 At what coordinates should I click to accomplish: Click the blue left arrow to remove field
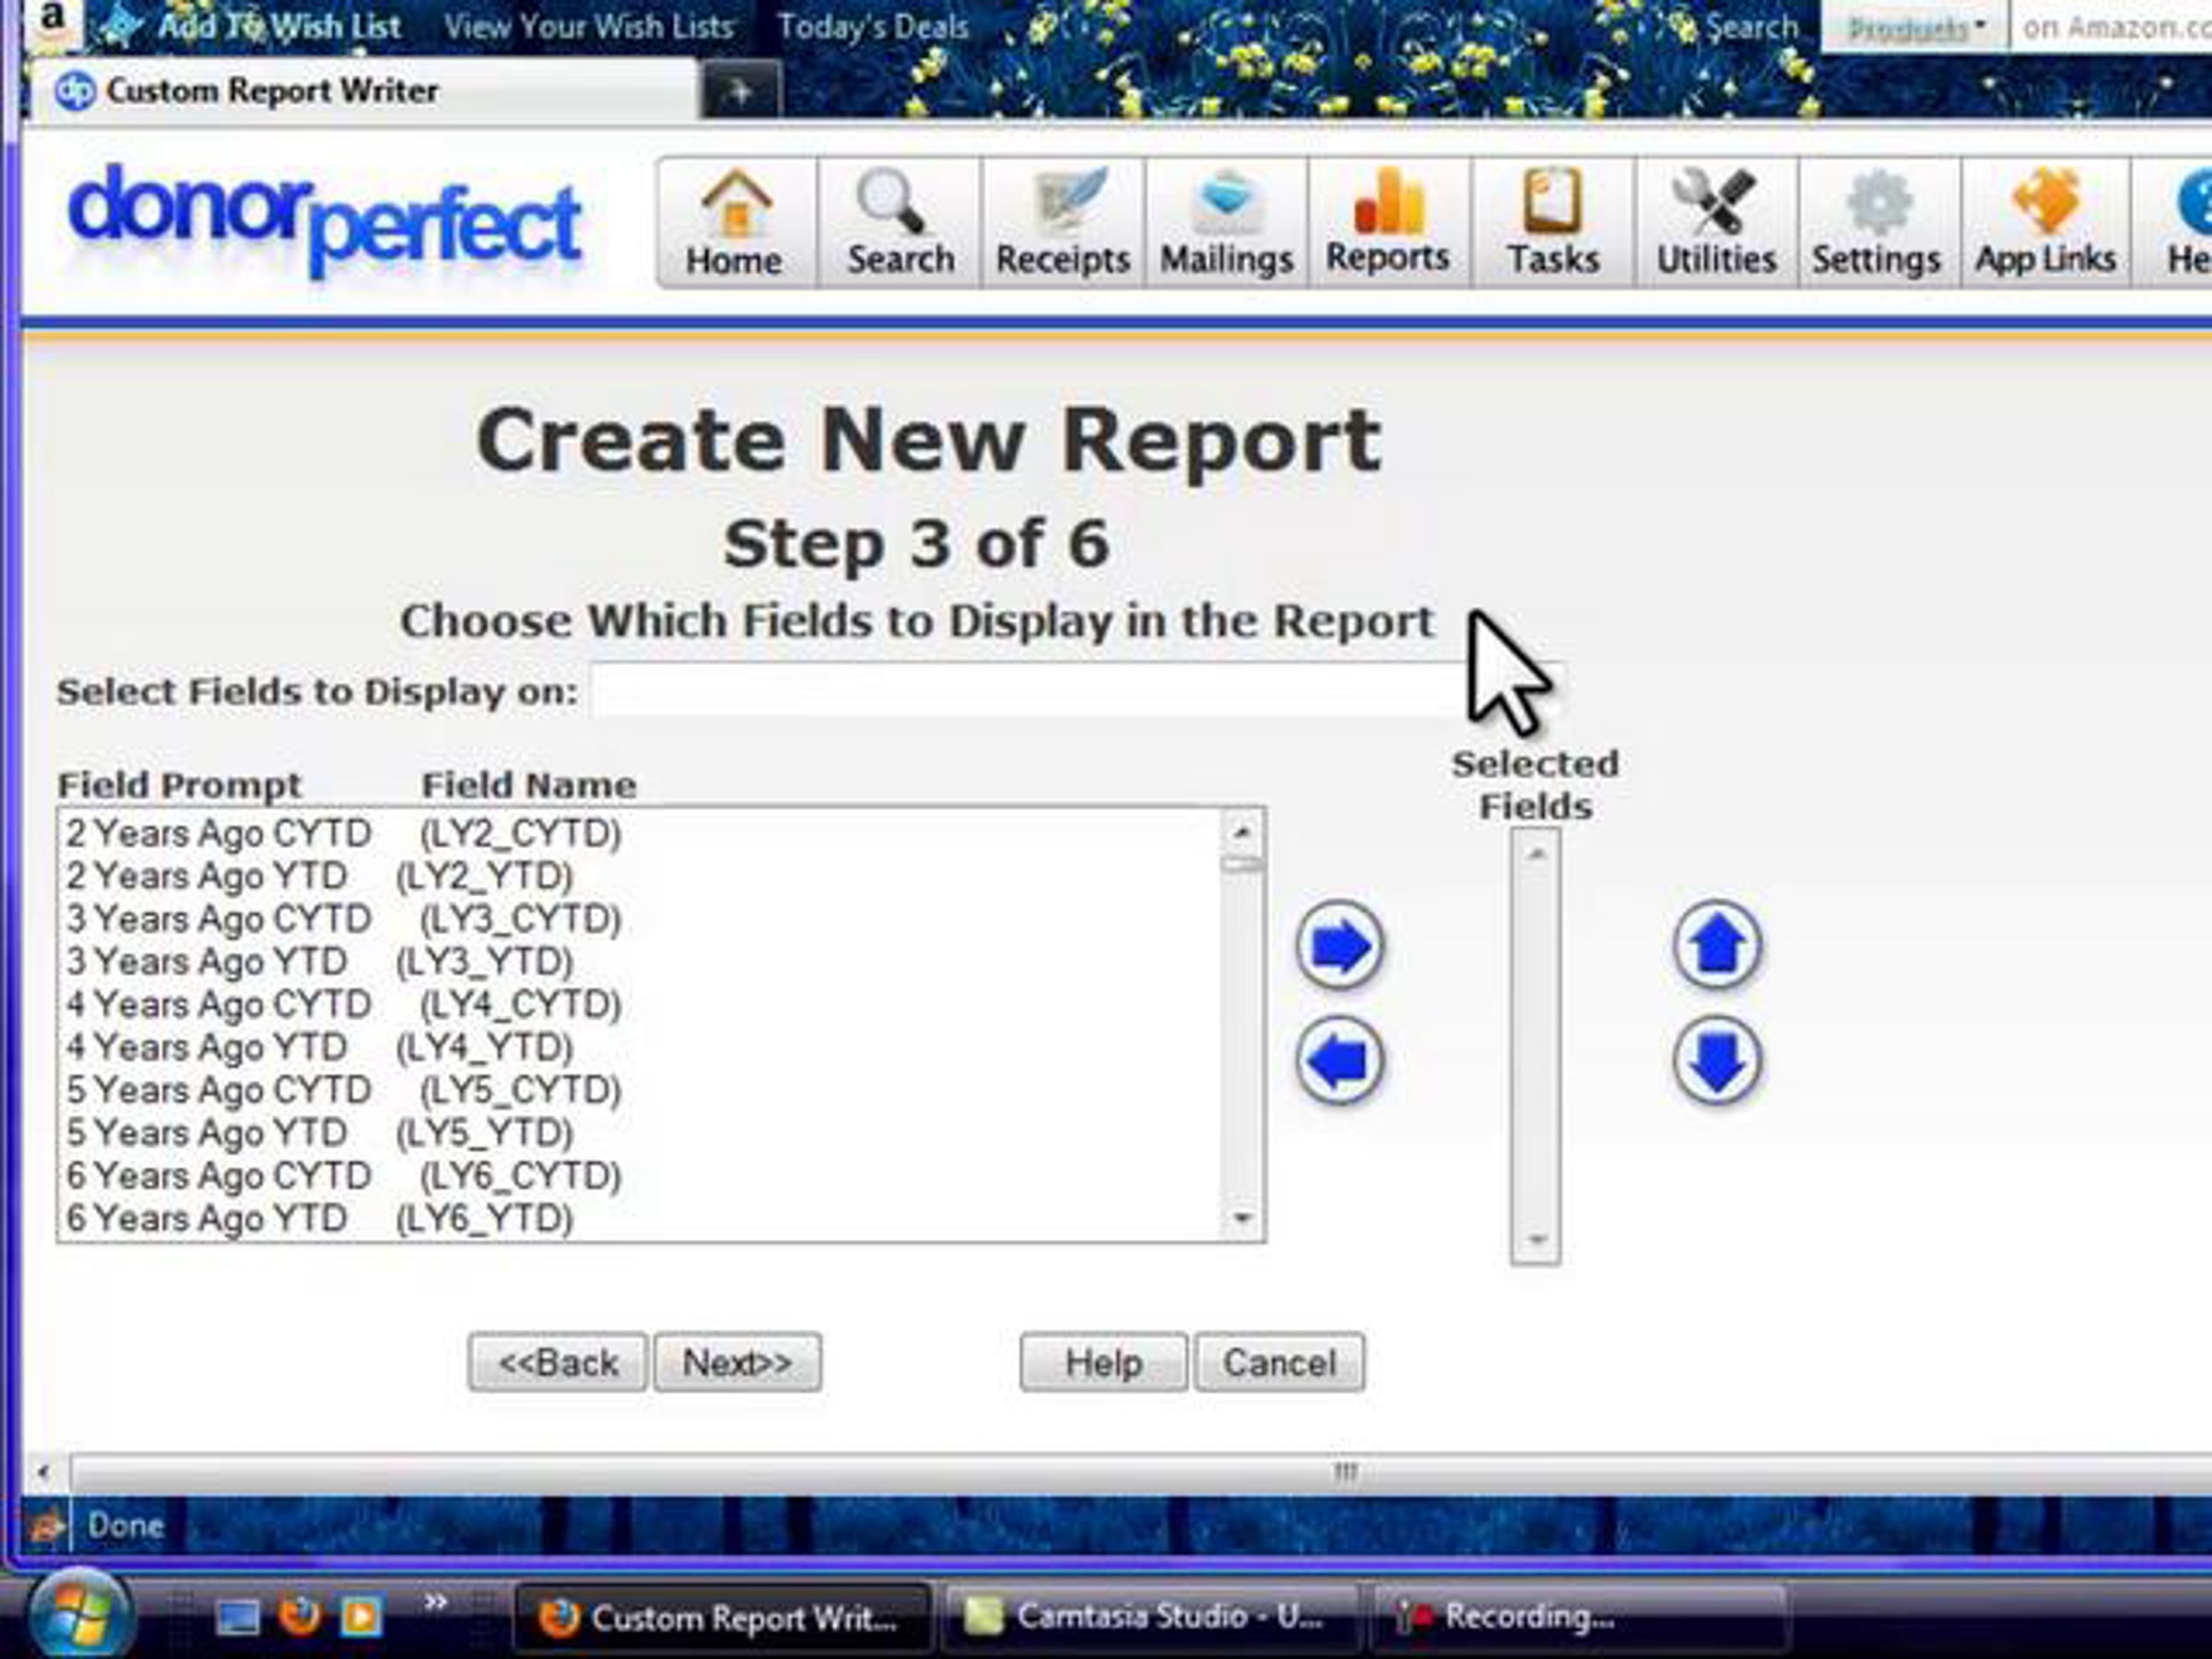click(1340, 1061)
